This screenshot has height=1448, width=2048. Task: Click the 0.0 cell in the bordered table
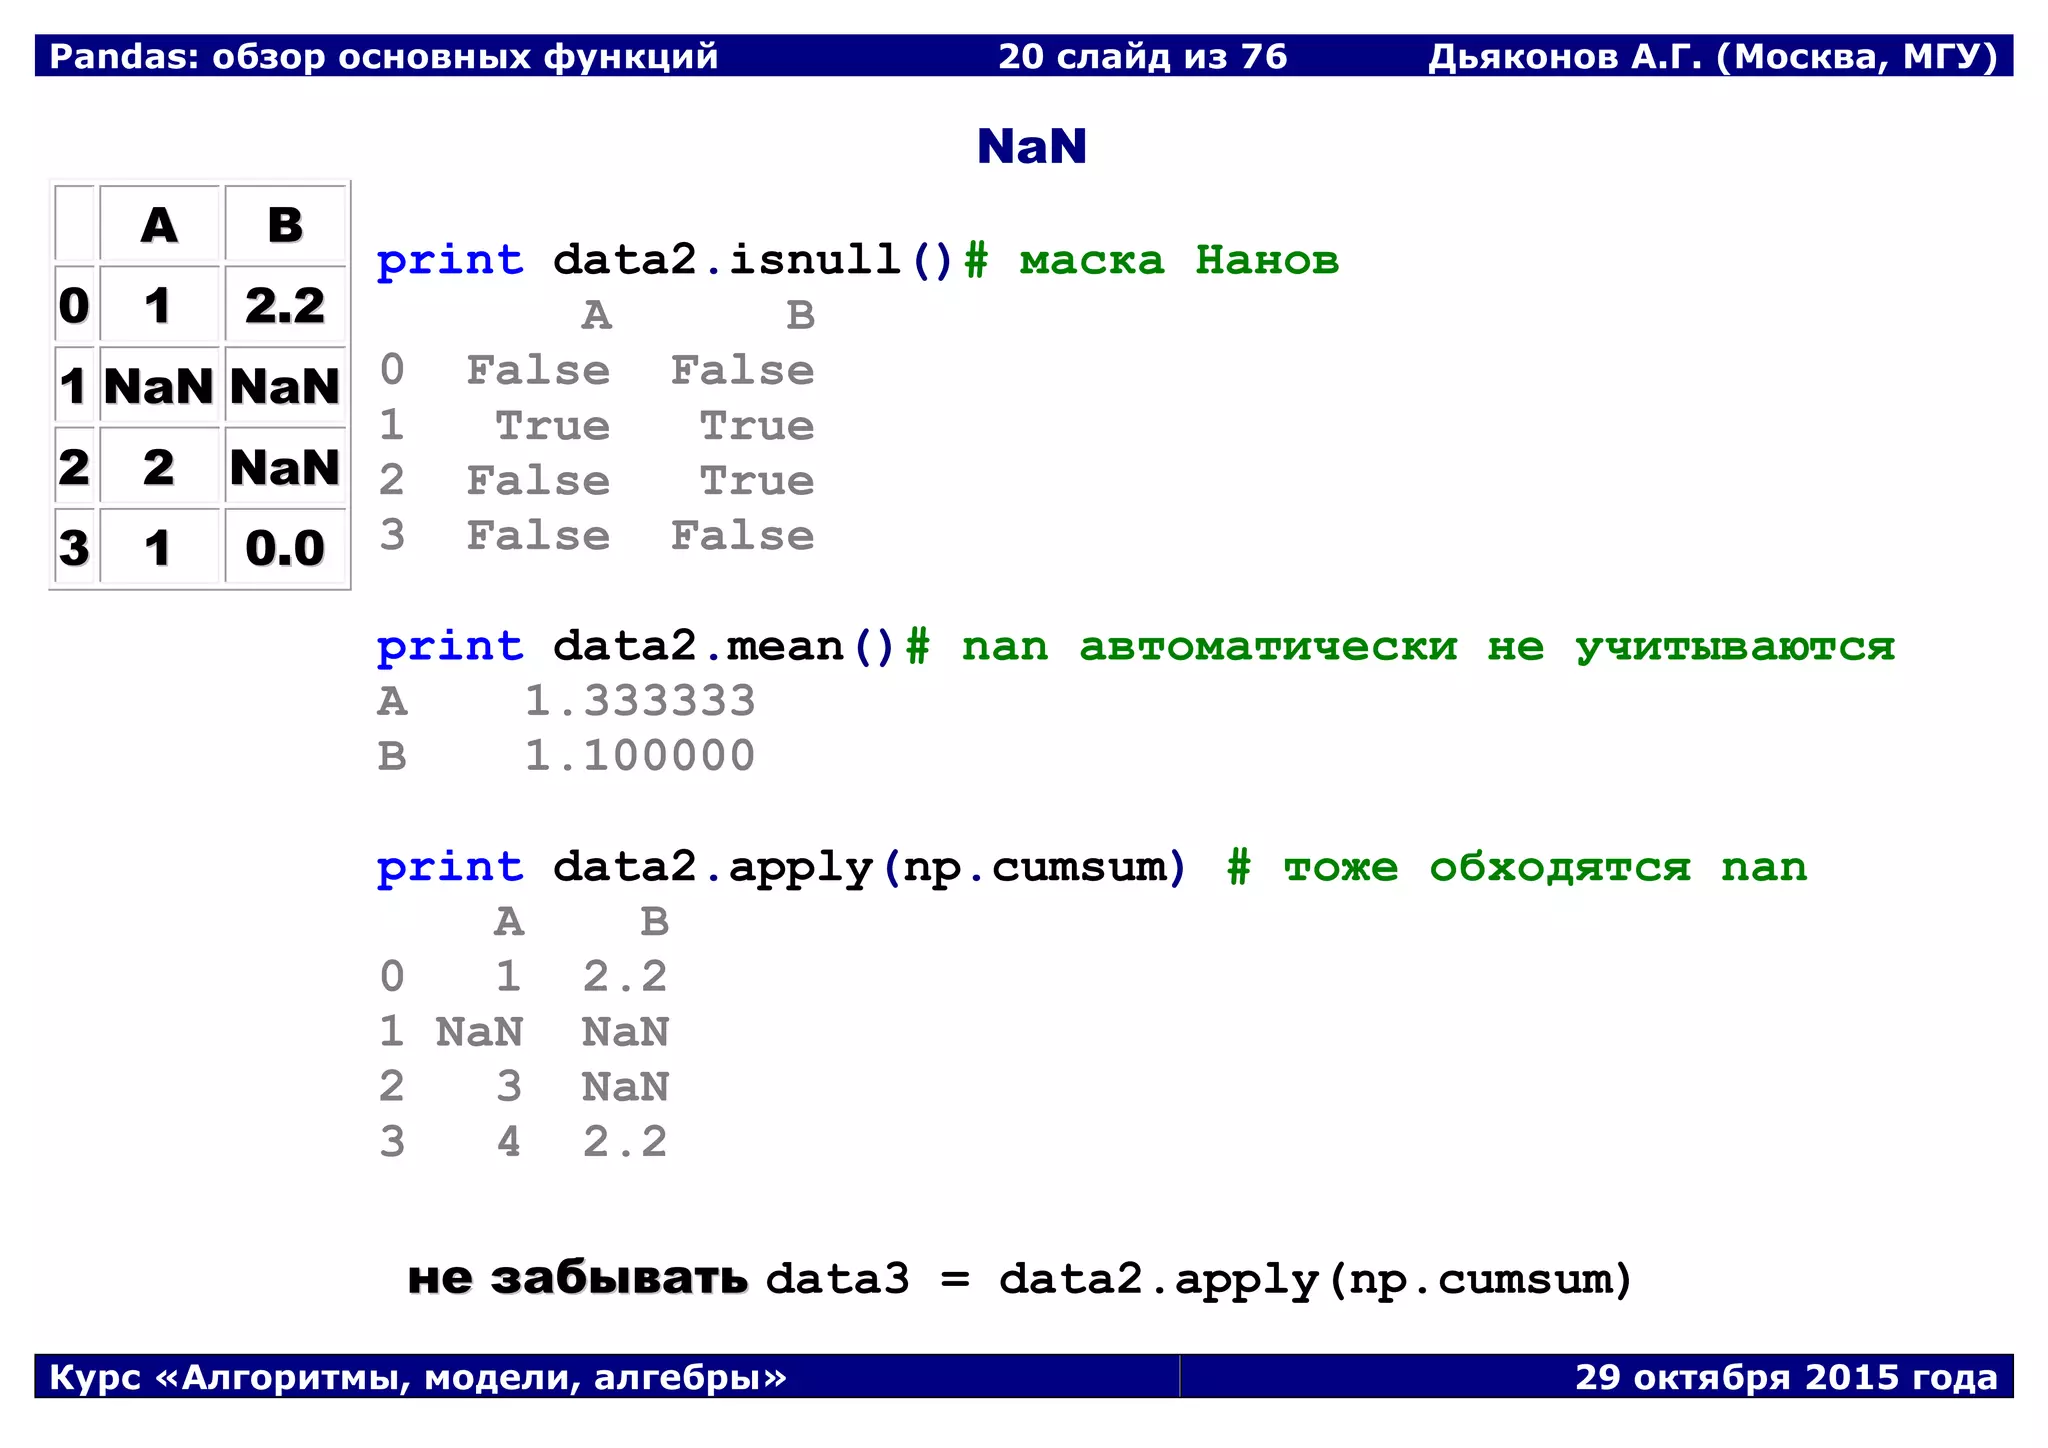coord(285,547)
